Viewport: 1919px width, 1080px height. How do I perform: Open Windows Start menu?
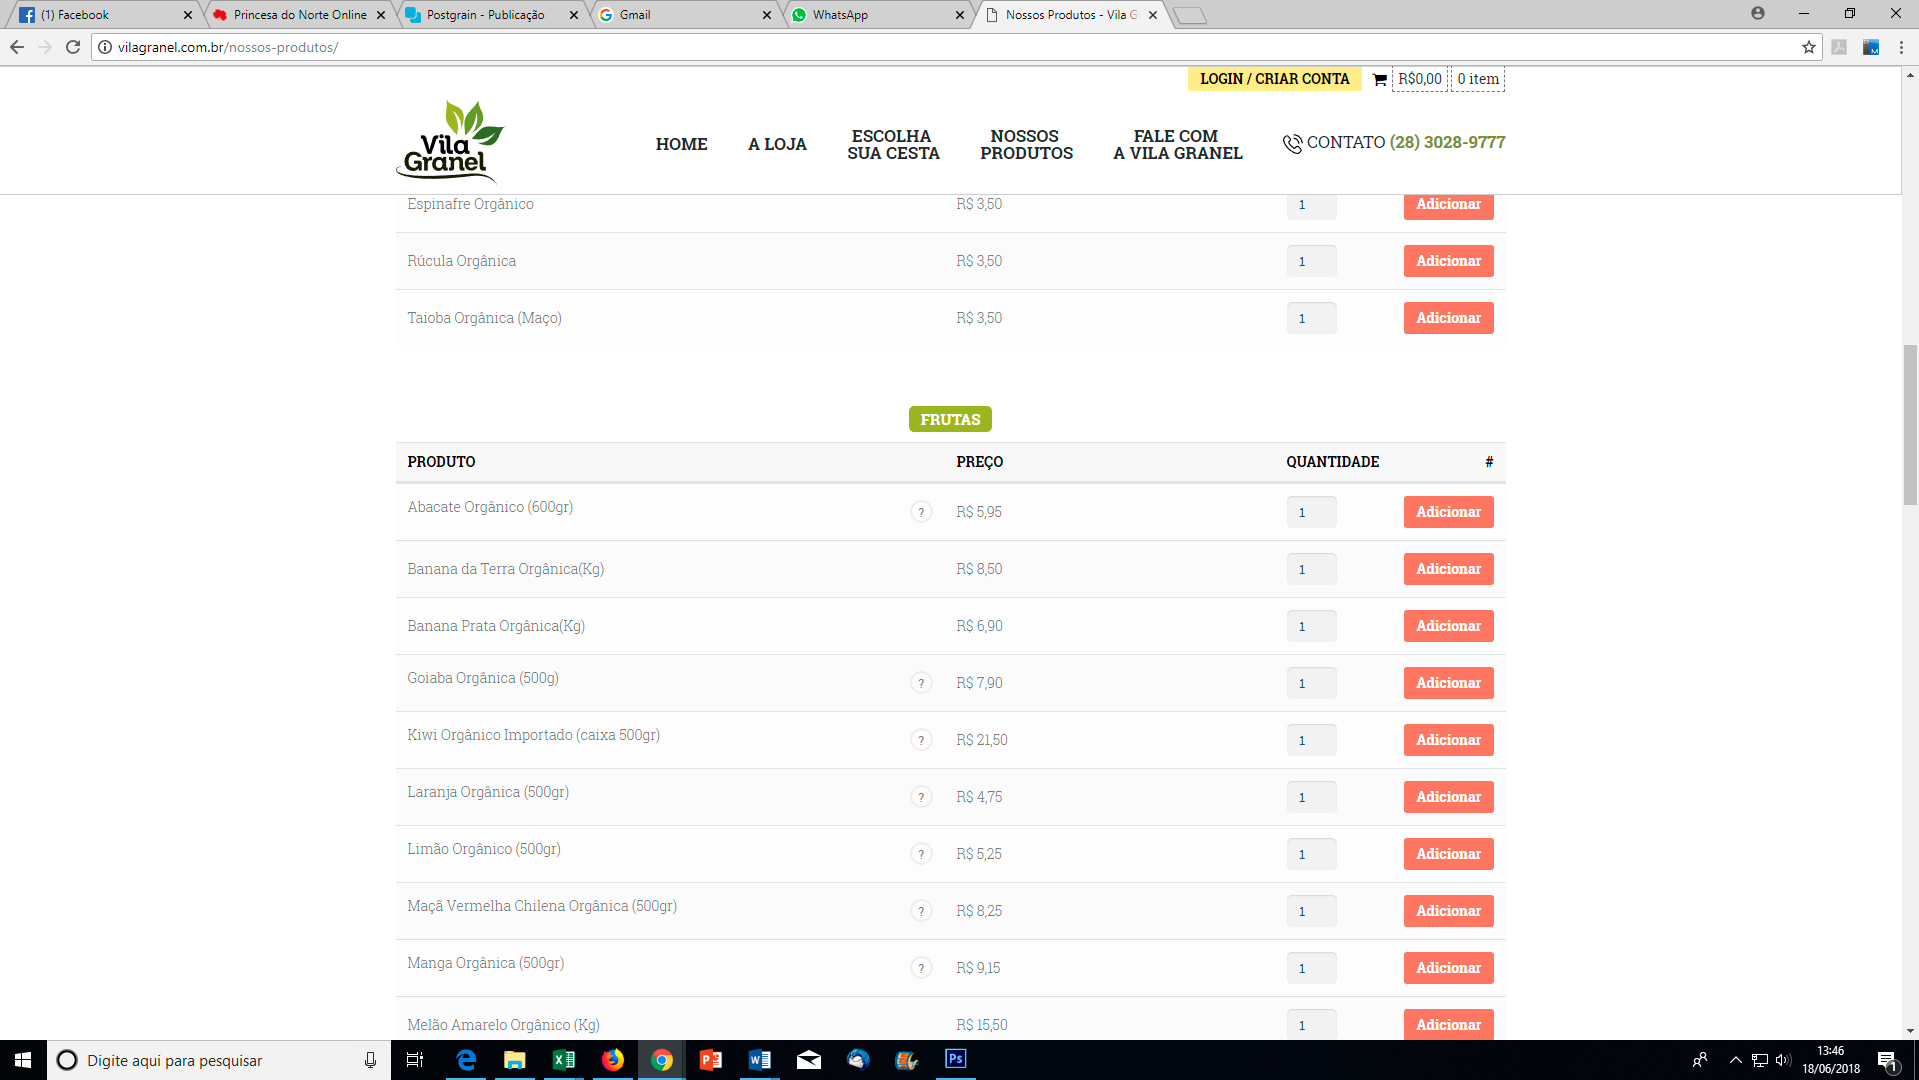23,1060
